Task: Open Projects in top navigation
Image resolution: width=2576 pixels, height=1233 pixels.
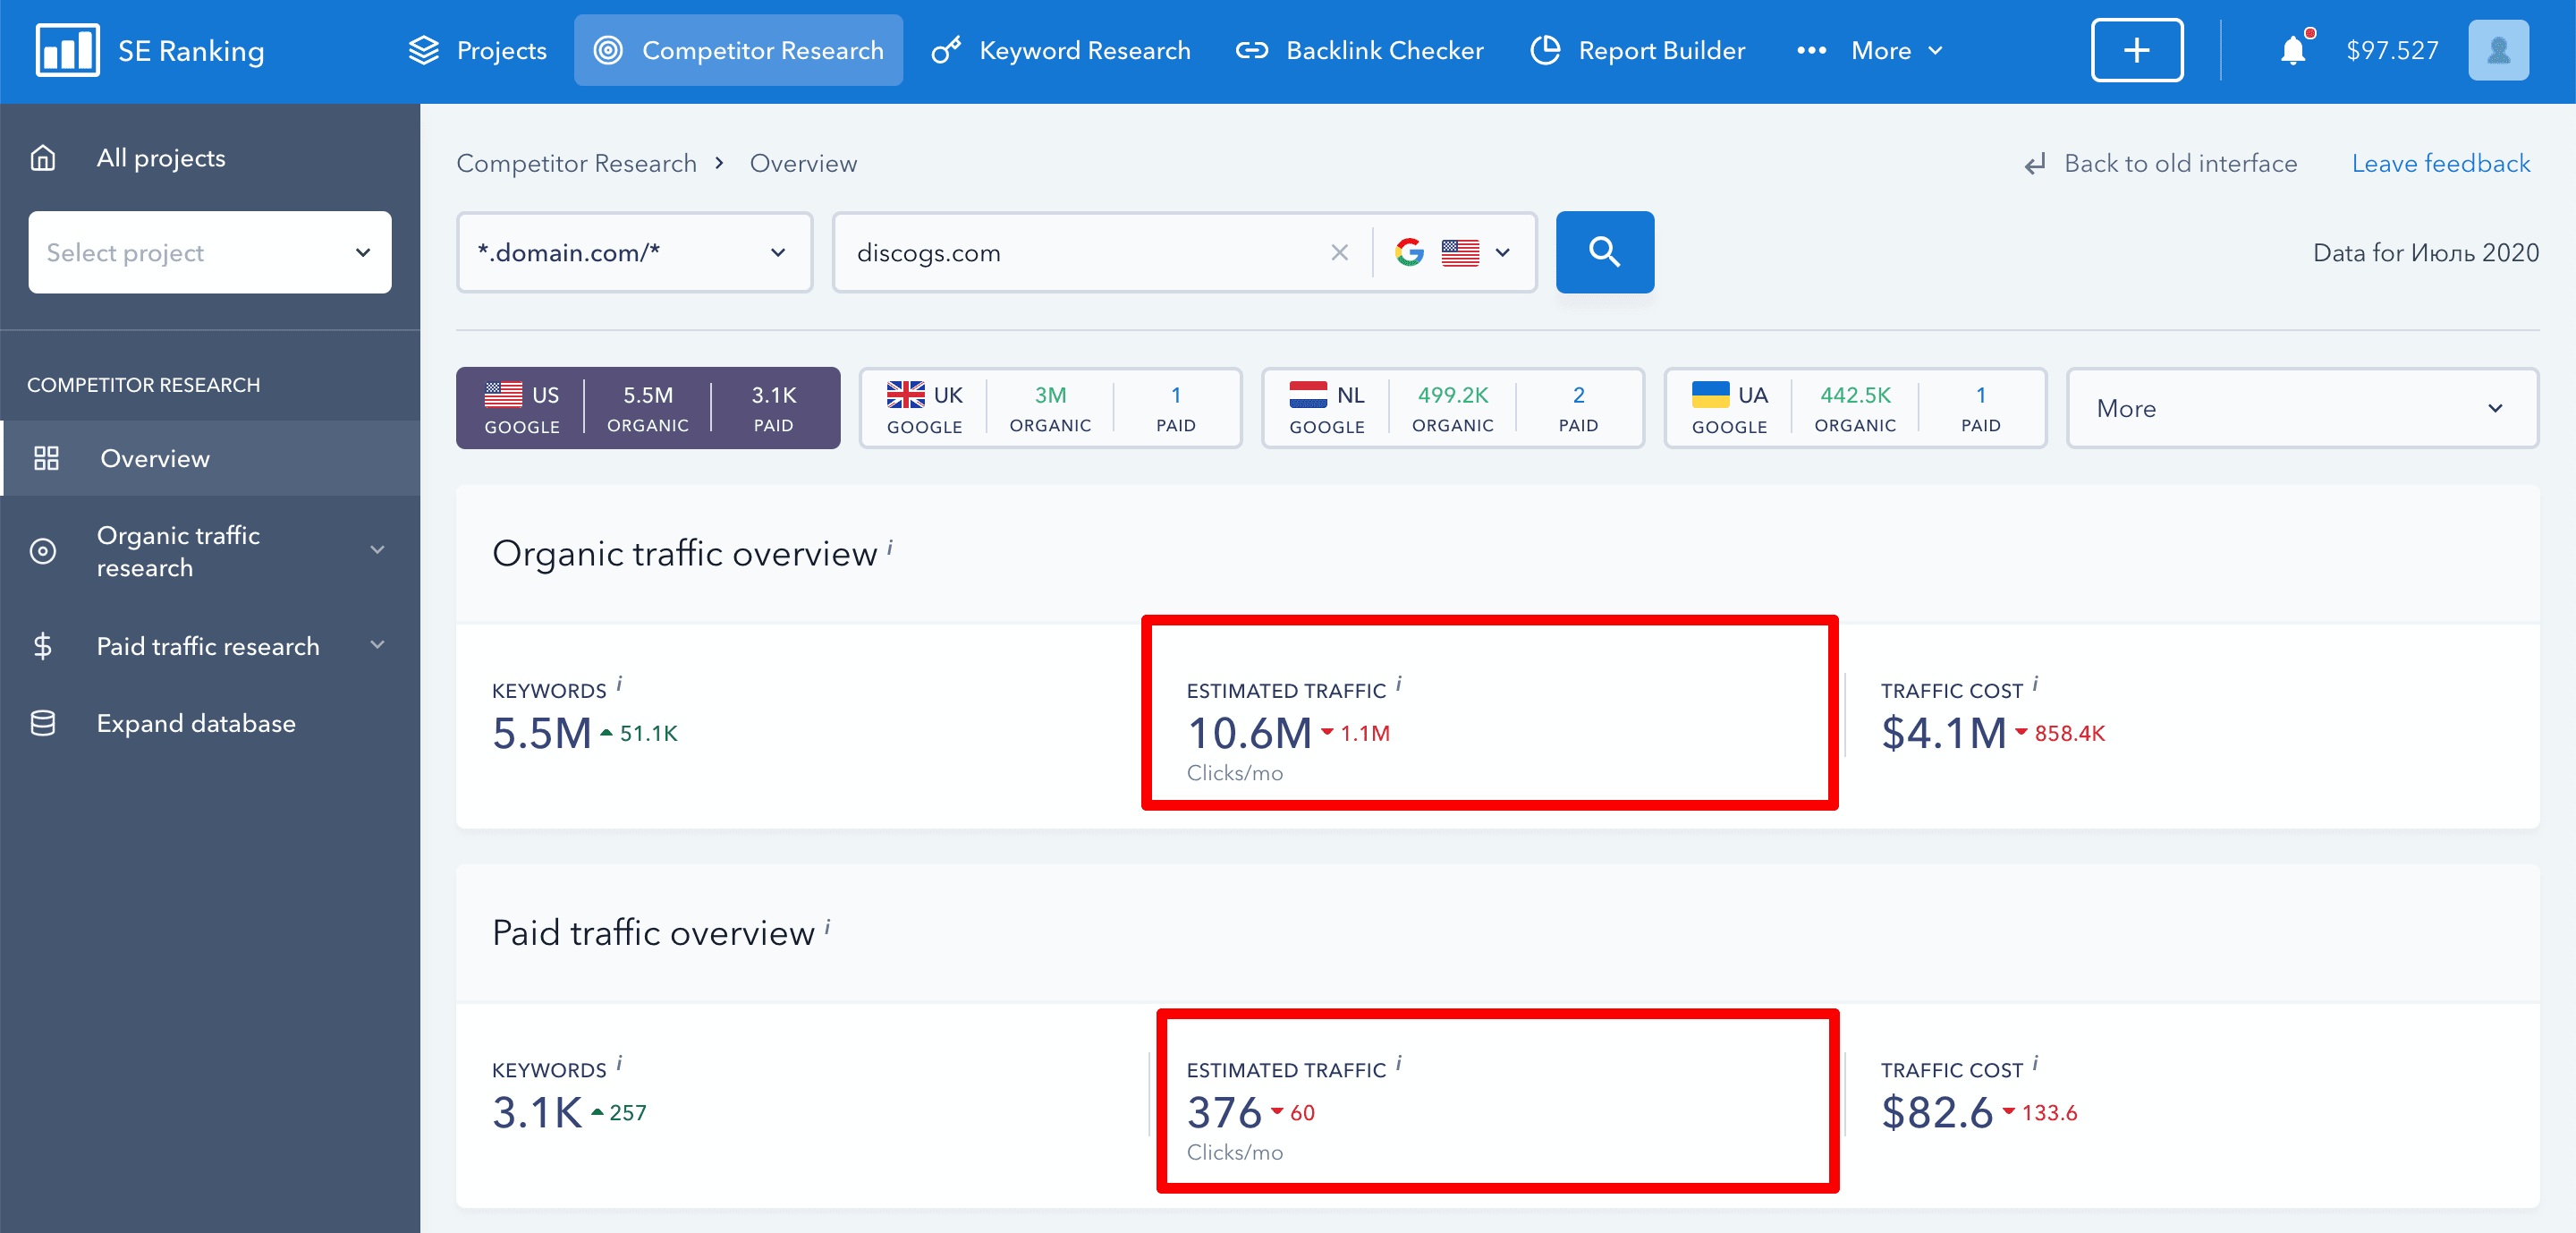Action: pos(477,50)
